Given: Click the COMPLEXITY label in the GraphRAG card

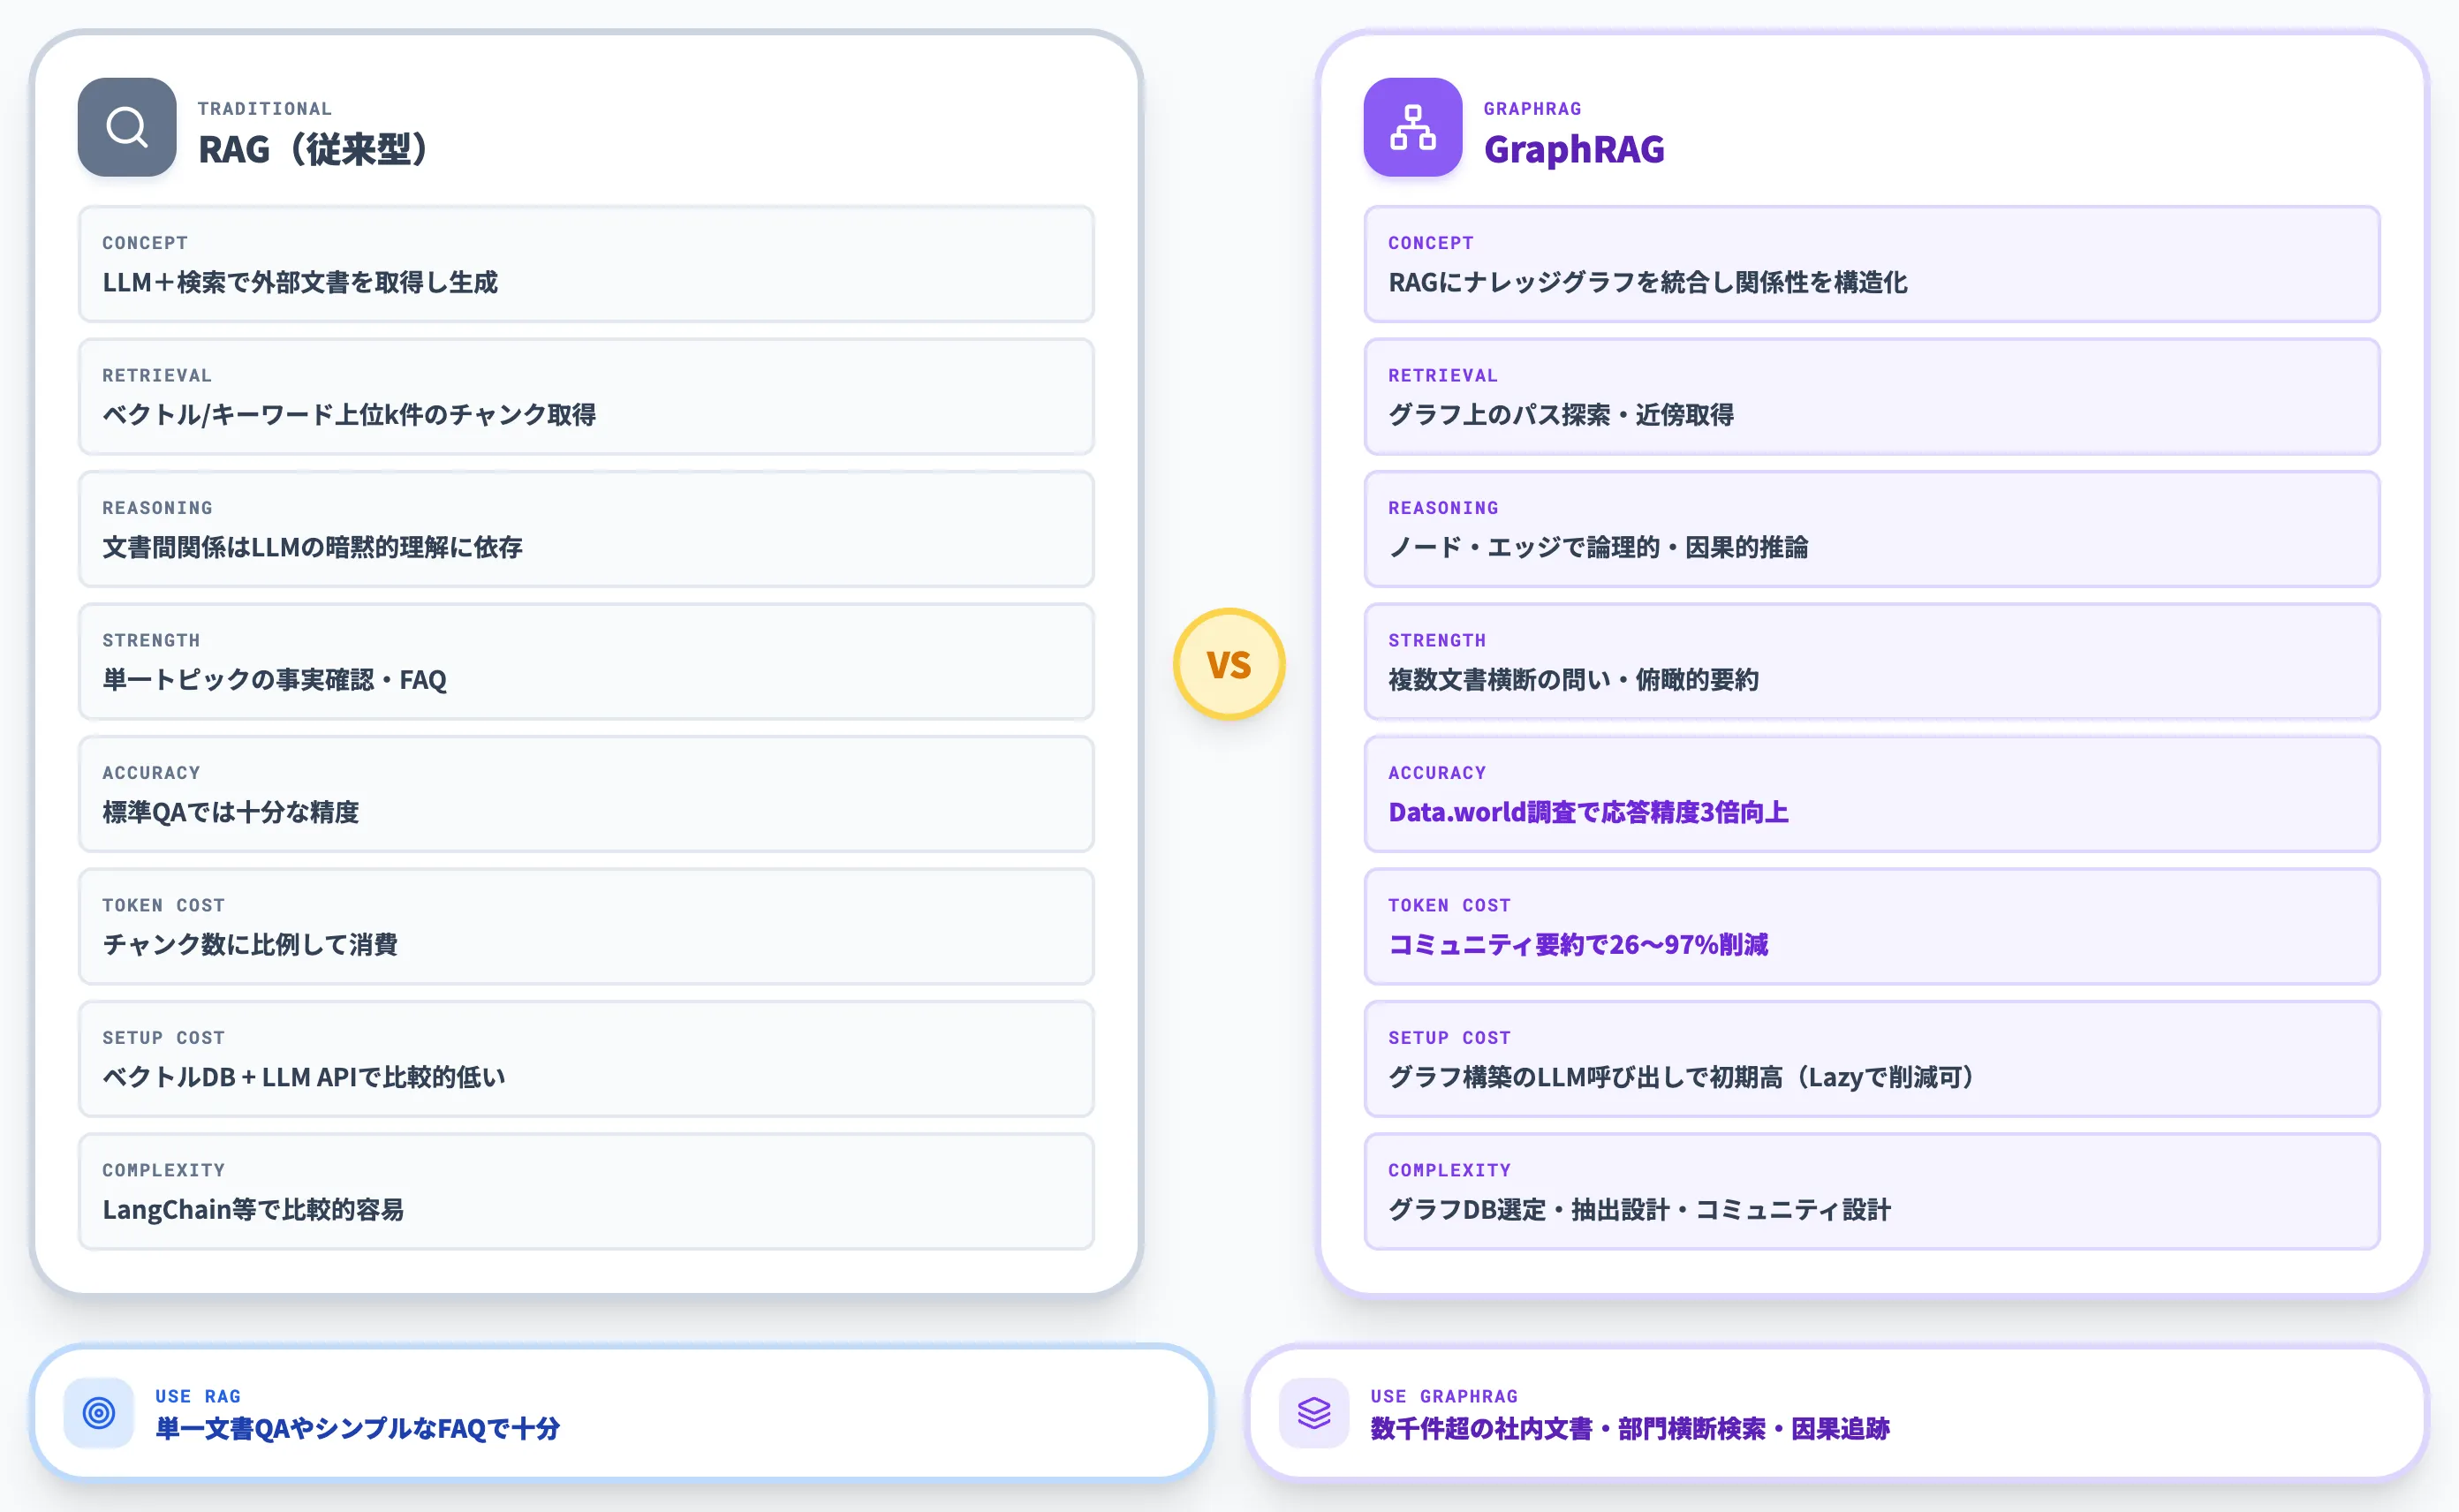Looking at the screenshot, I should tap(1449, 1170).
